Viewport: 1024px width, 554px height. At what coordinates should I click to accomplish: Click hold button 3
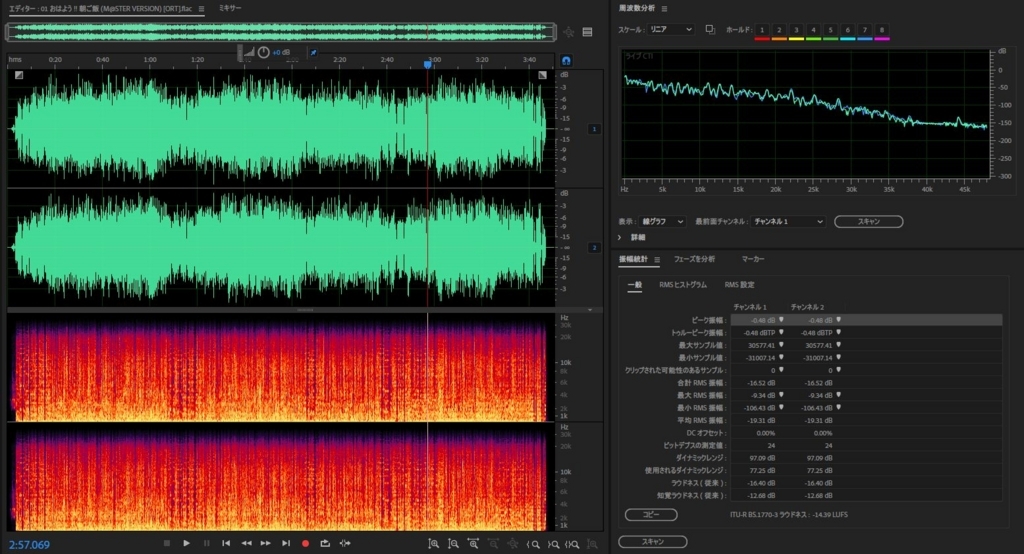pyautogui.click(x=795, y=30)
